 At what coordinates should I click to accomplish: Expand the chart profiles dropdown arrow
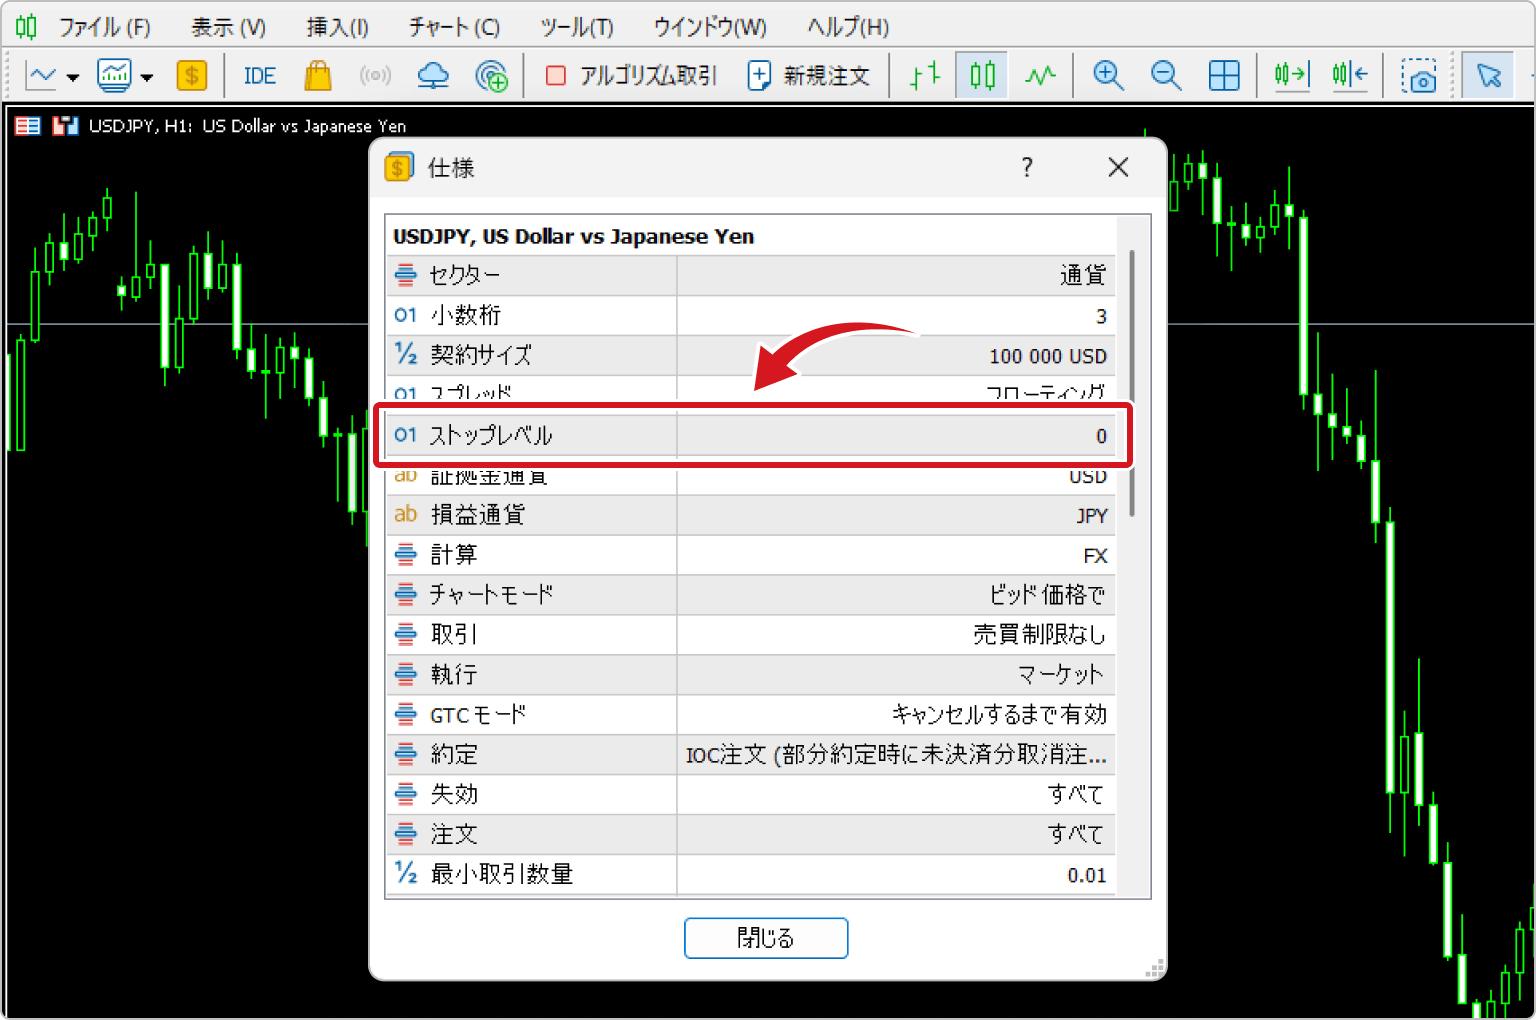pyautogui.click(x=147, y=77)
